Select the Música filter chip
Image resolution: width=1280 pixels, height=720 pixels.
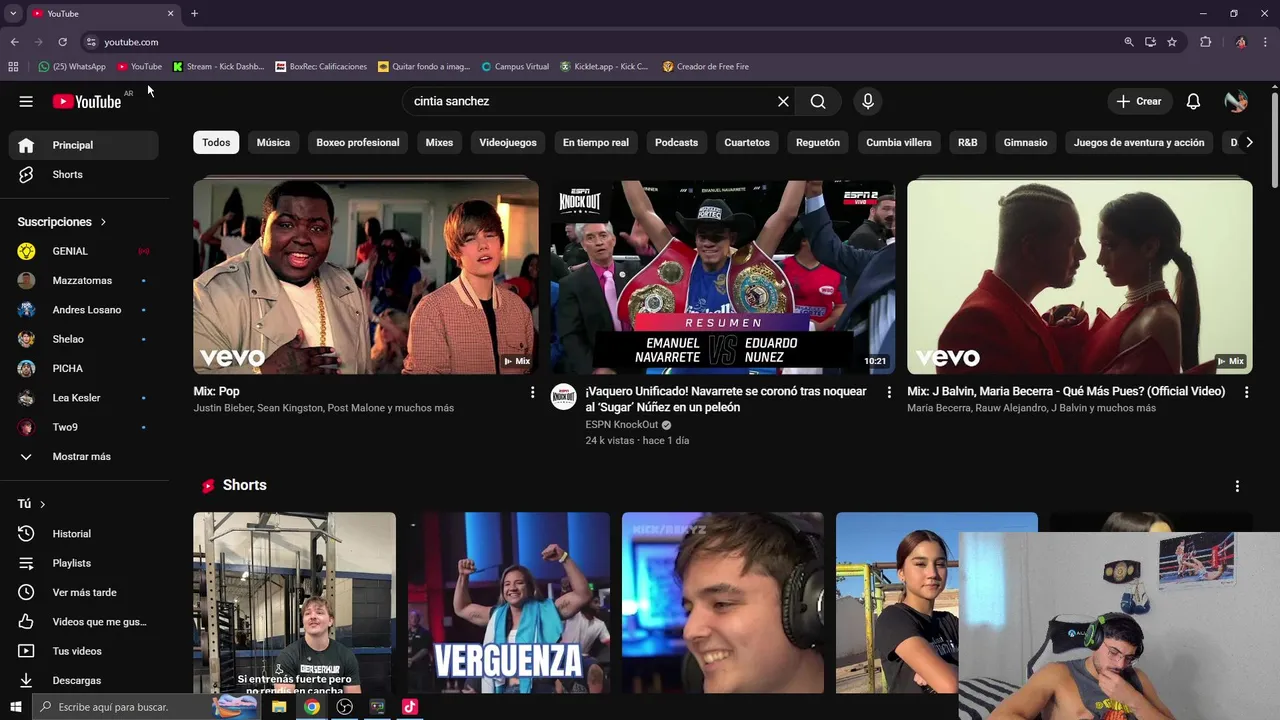(x=273, y=142)
